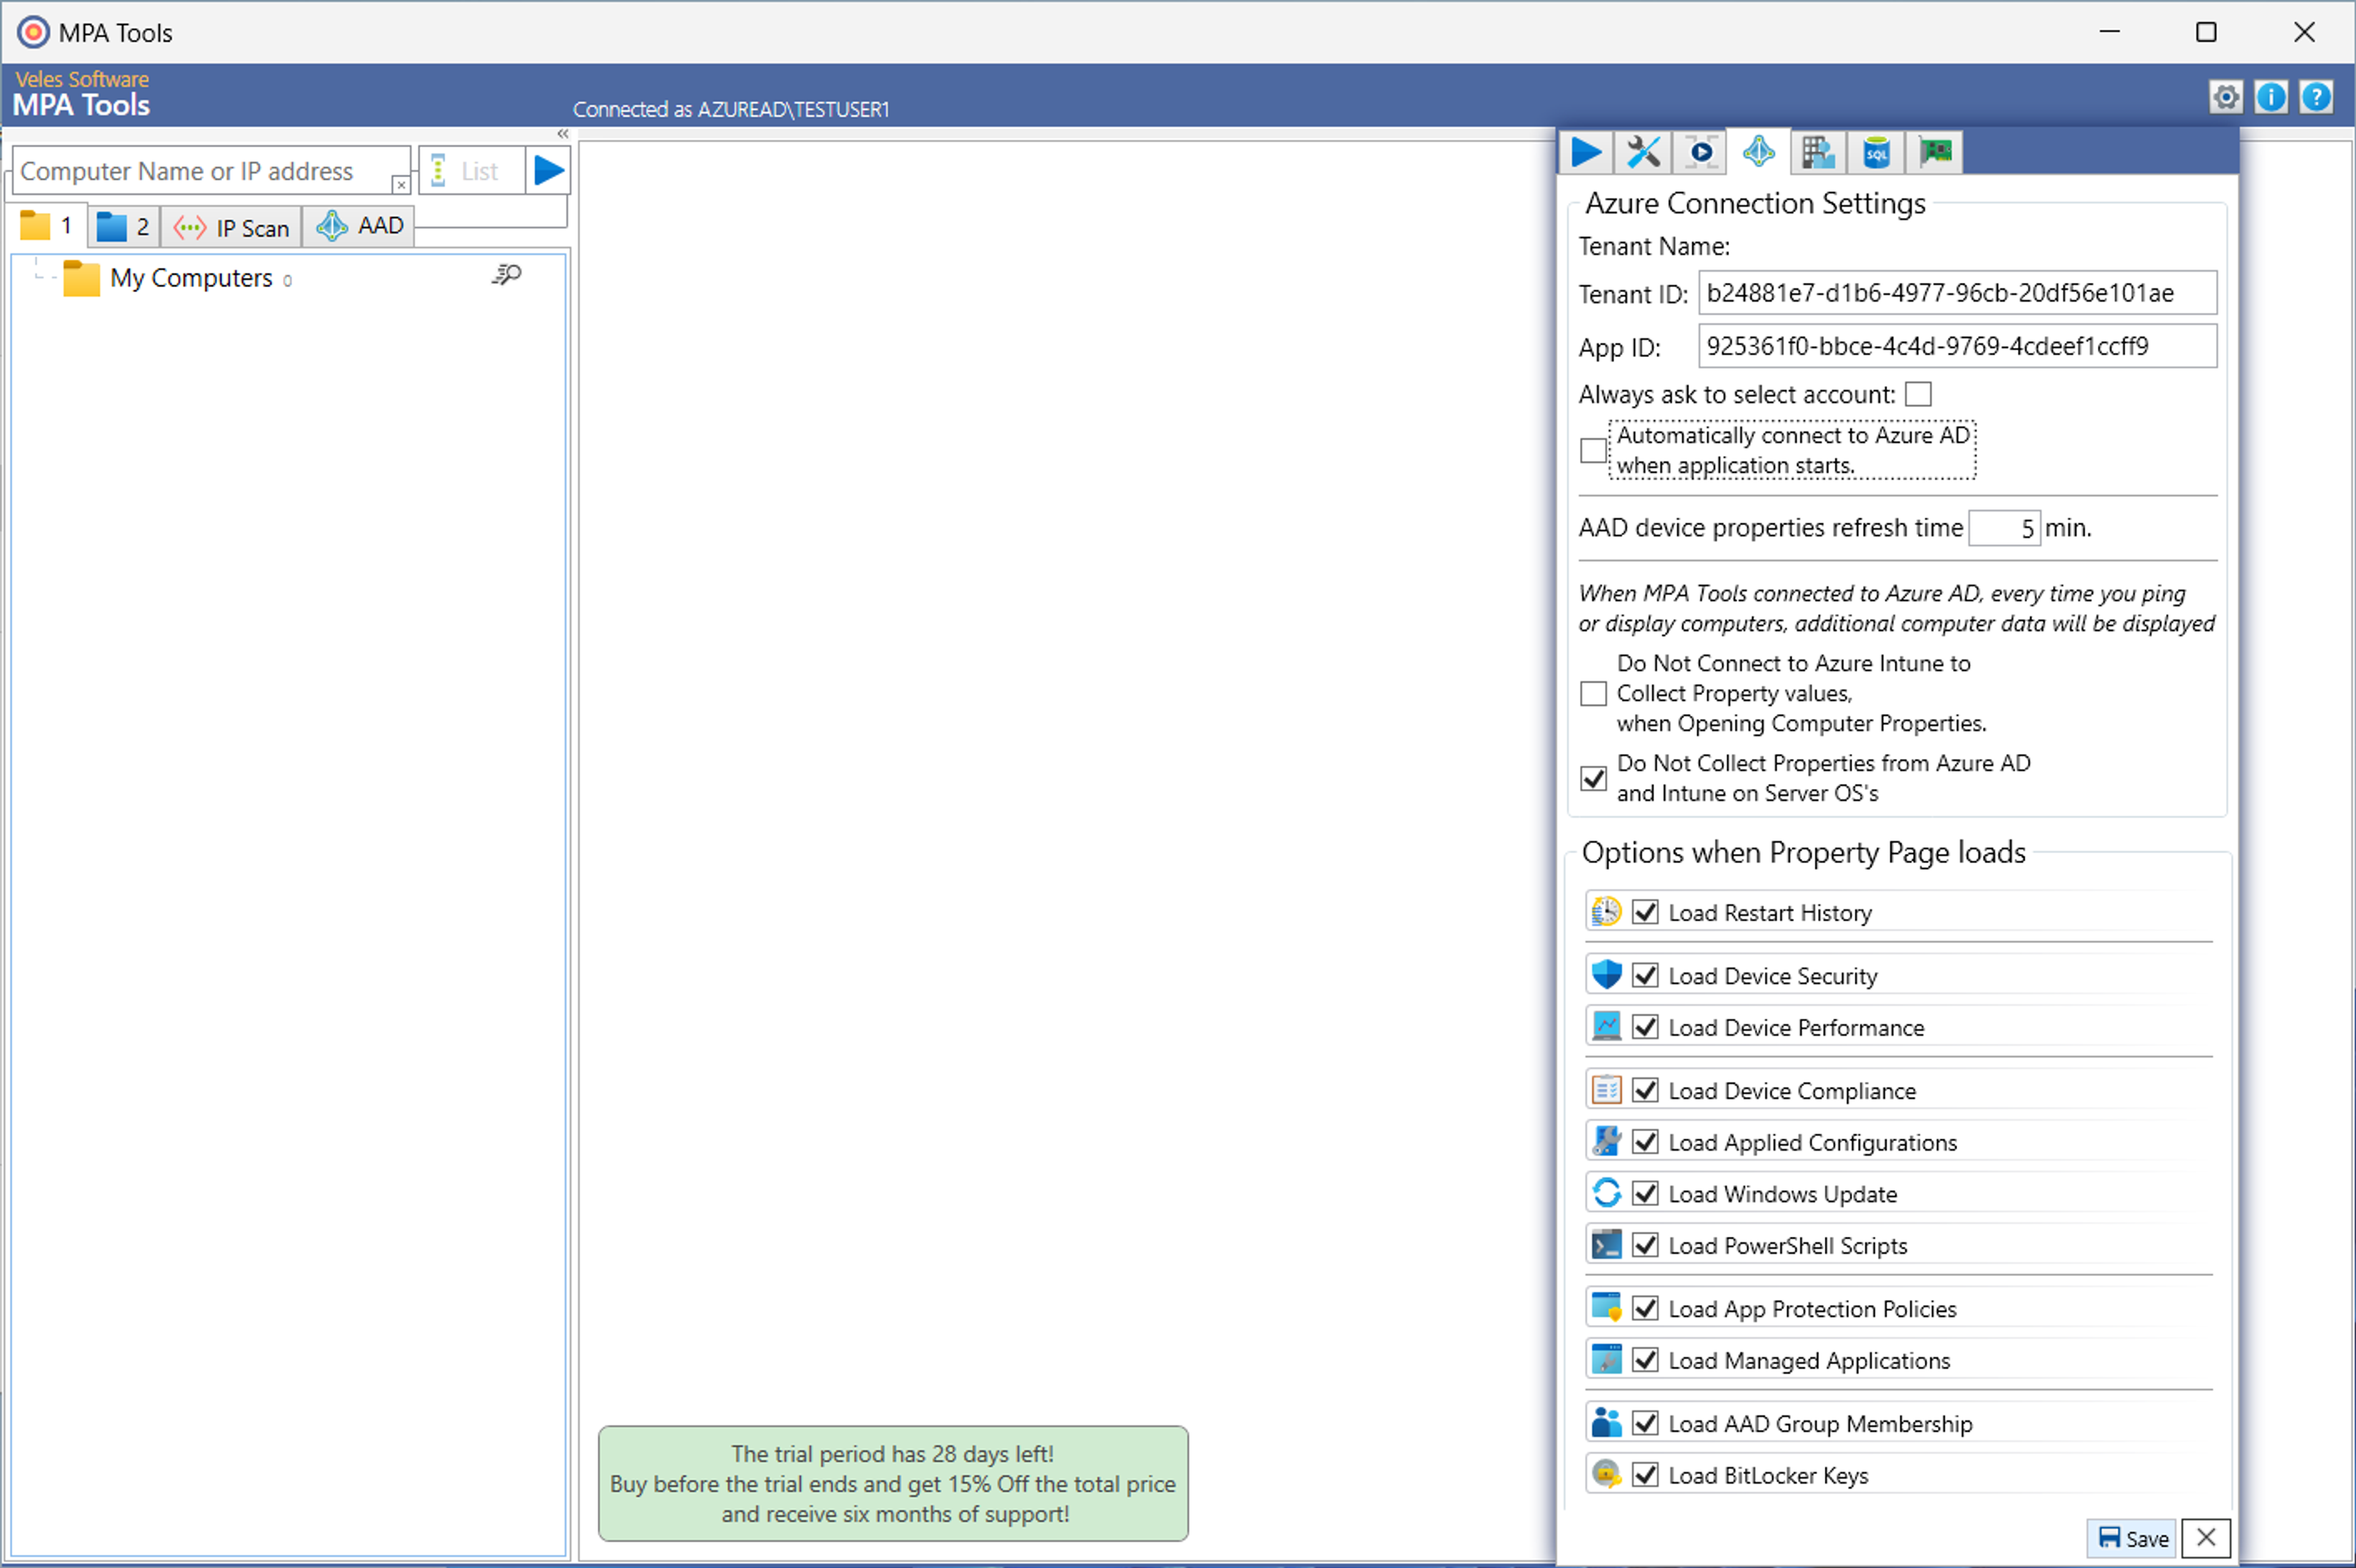The width and height of the screenshot is (2356, 1568).
Task: Click the App Protection Policies icon
Action: coord(1606,1308)
